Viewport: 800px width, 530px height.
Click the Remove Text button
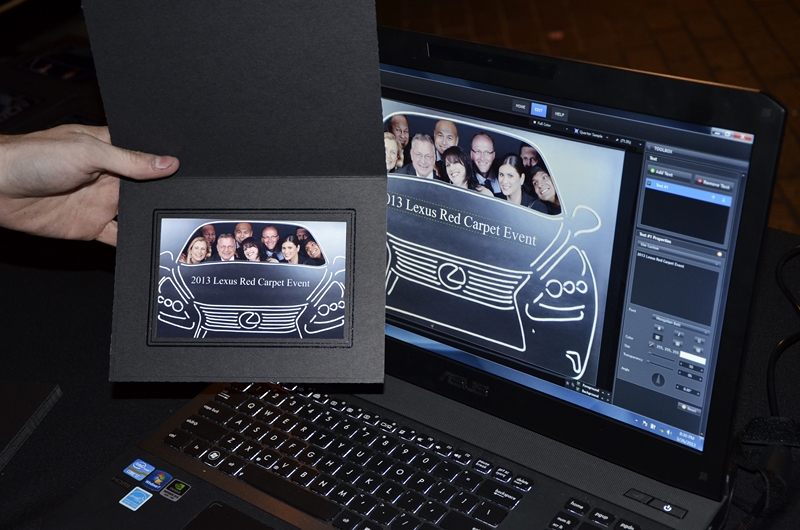(x=715, y=183)
